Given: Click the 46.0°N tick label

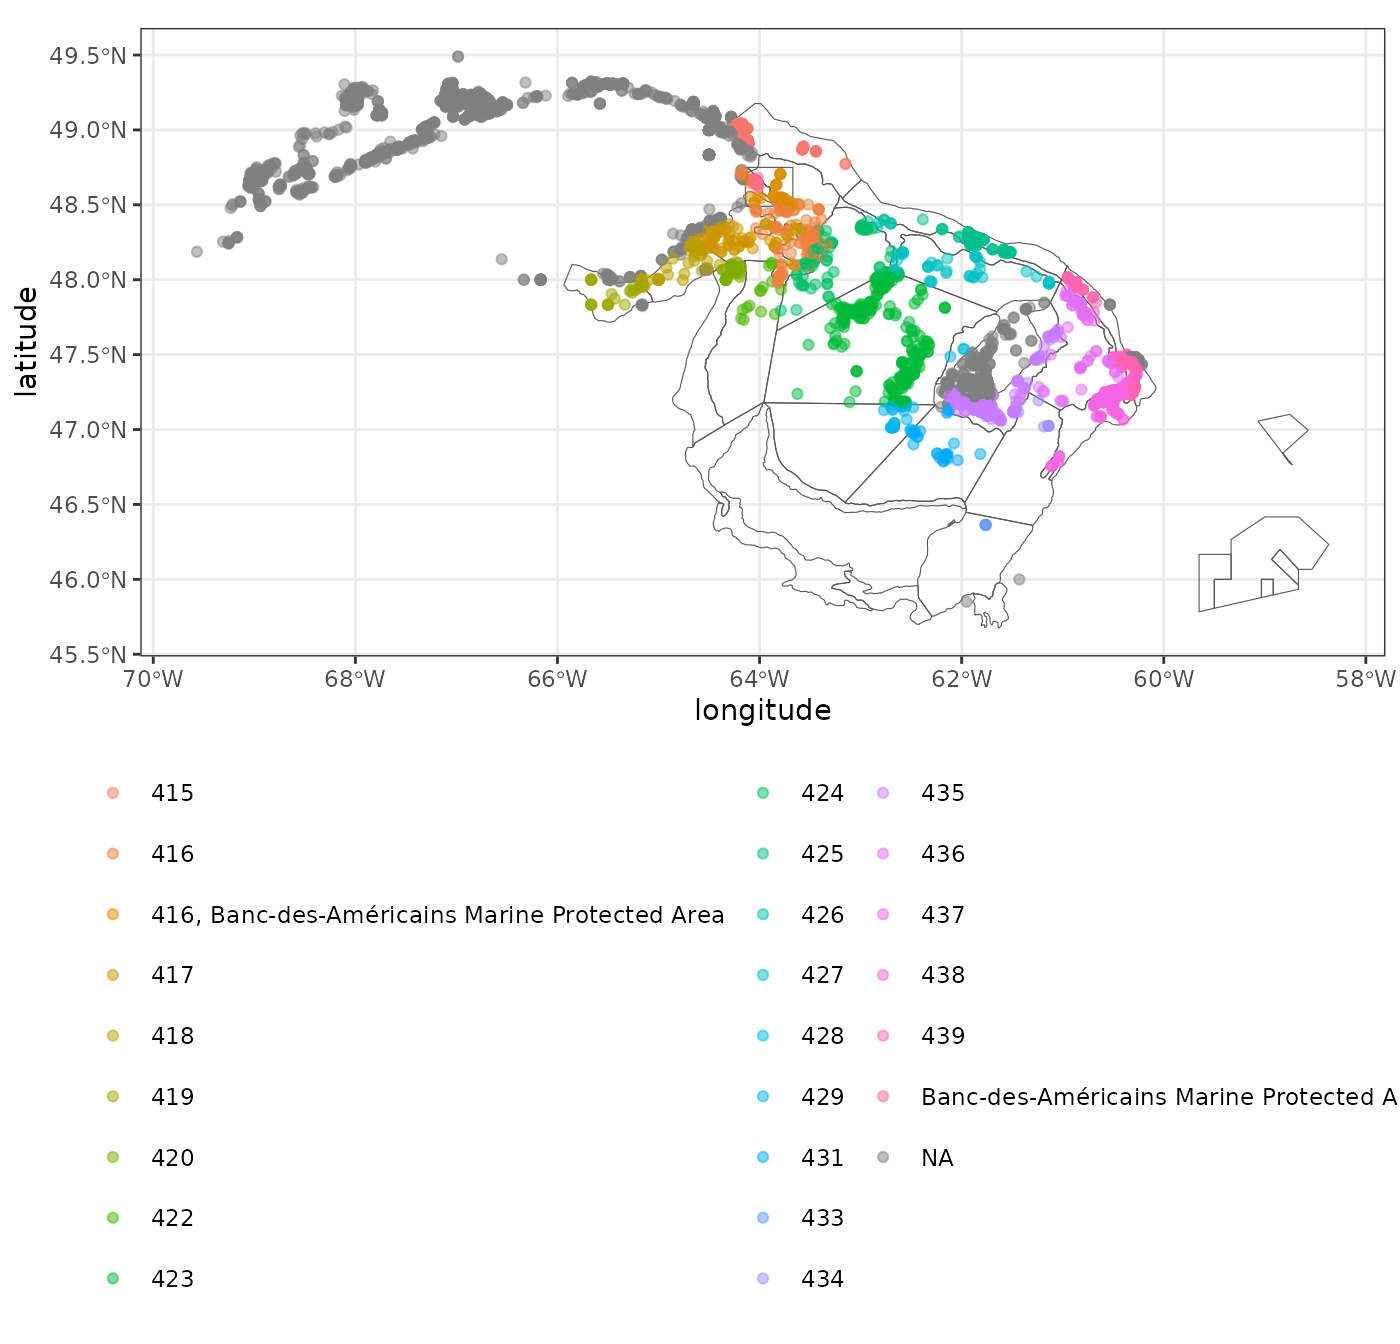Looking at the screenshot, I should pyautogui.click(x=88, y=580).
